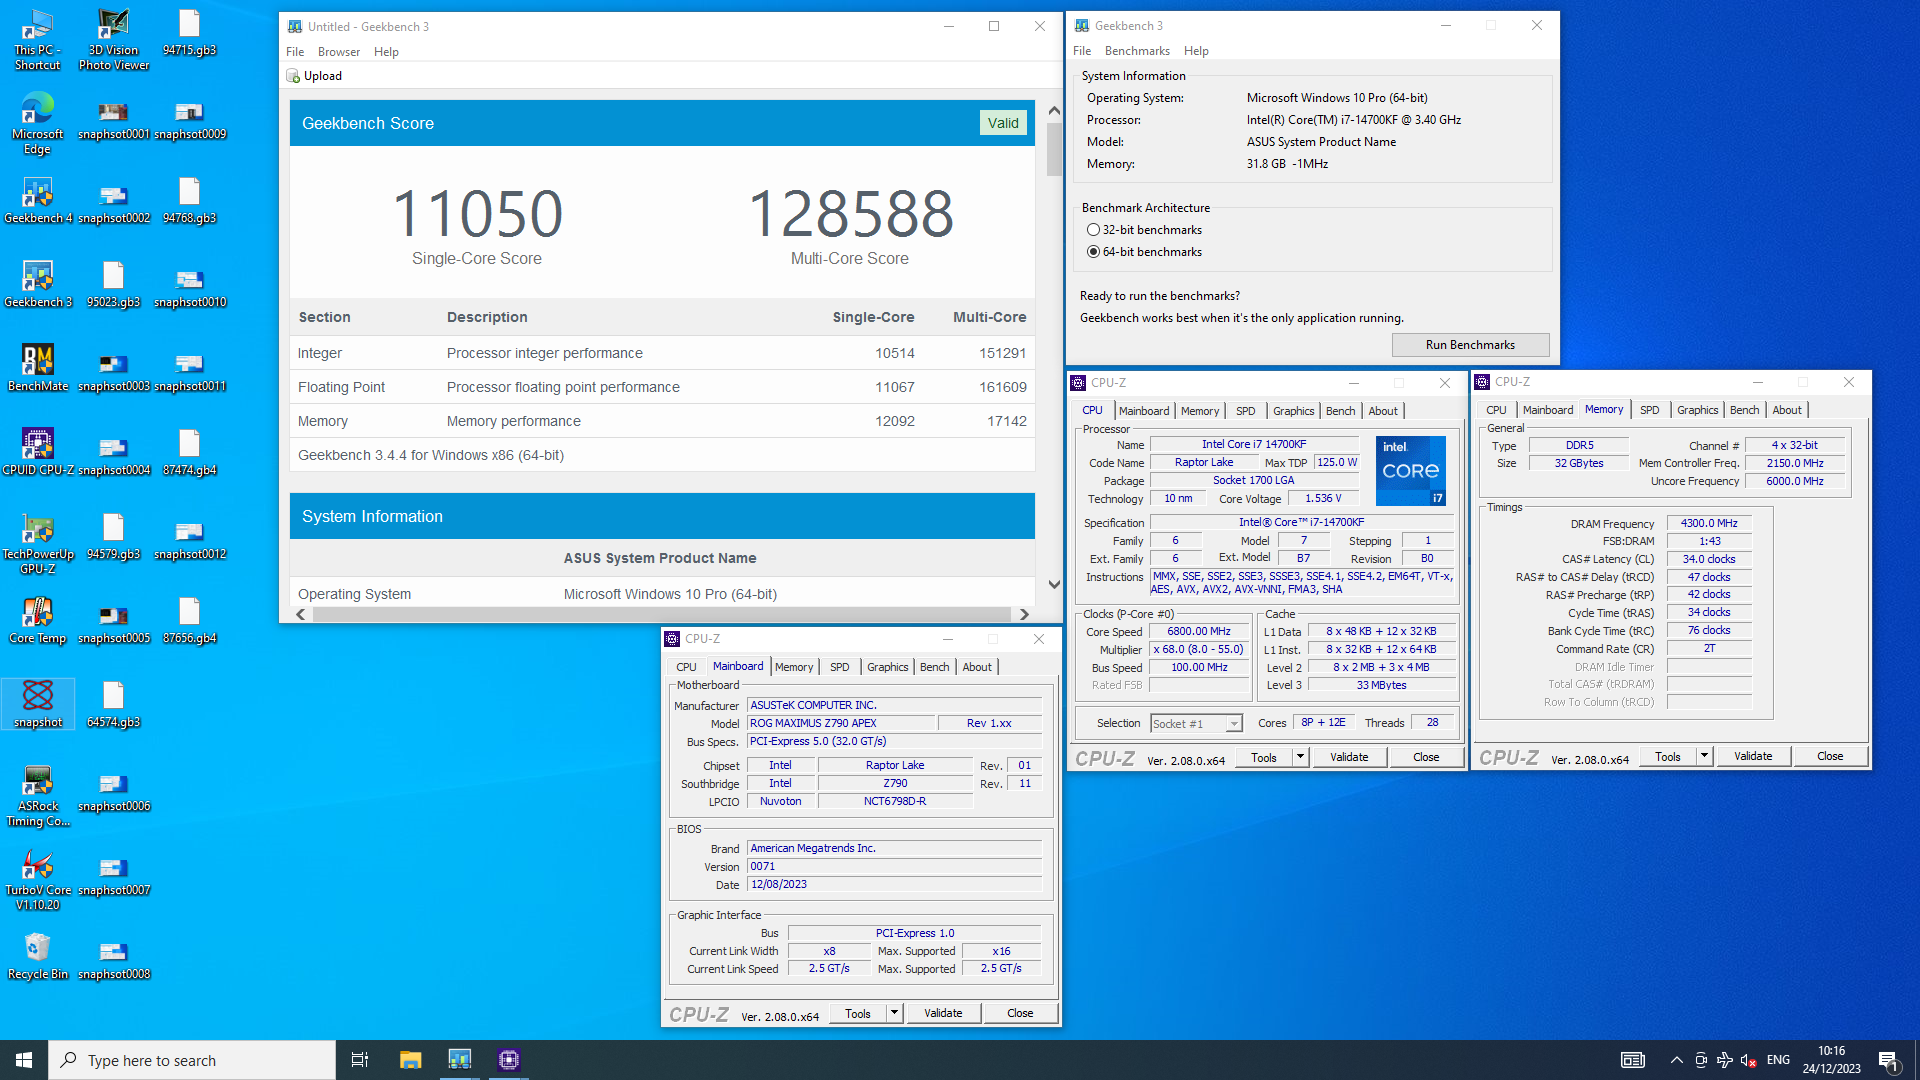Image resolution: width=1920 pixels, height=1080 pixels.
Task: Open the File menu in Geekbench results window
Action: [x=295, y=52]
